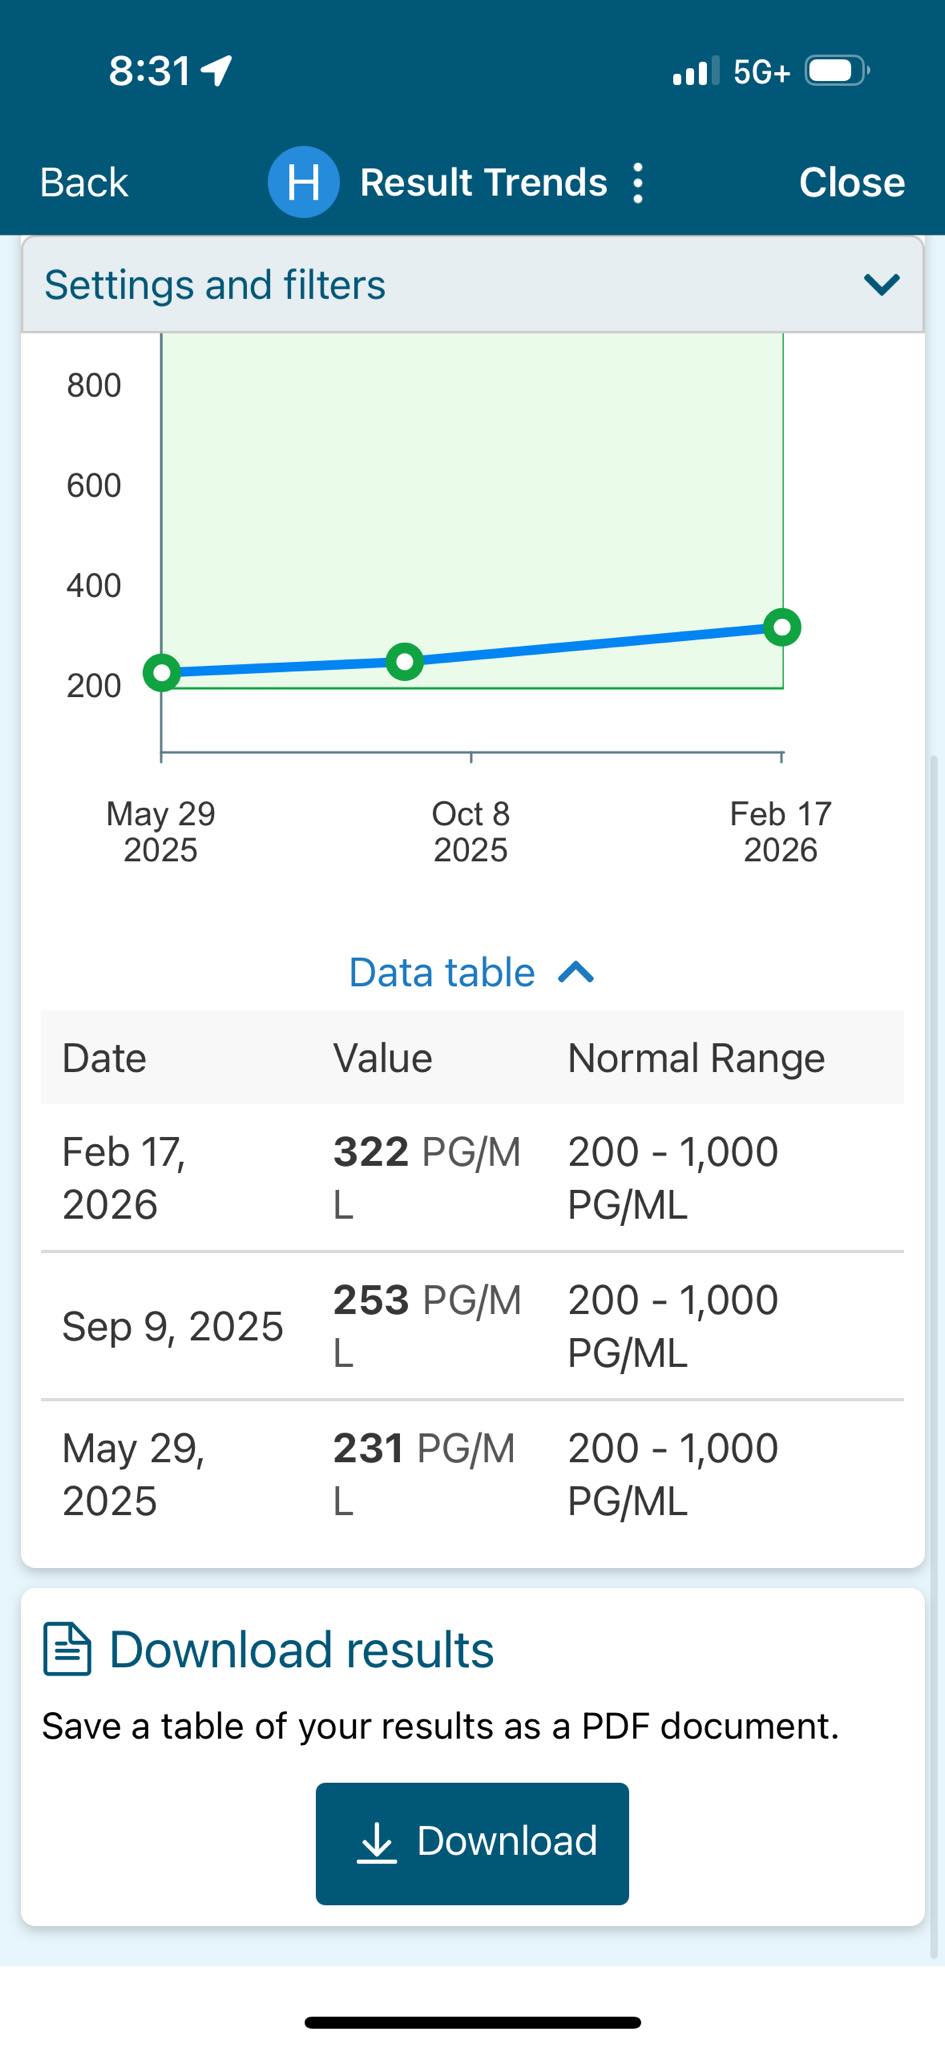Select the May 29 2025 data point
Viewport: 945px width, 2048px height.
[162, 673]
